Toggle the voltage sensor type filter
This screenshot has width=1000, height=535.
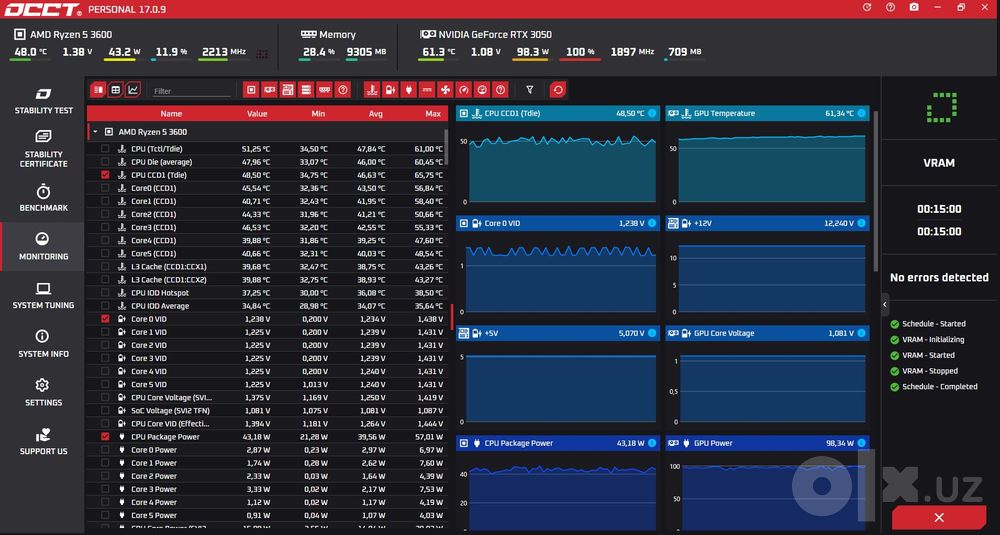(390, 90)
